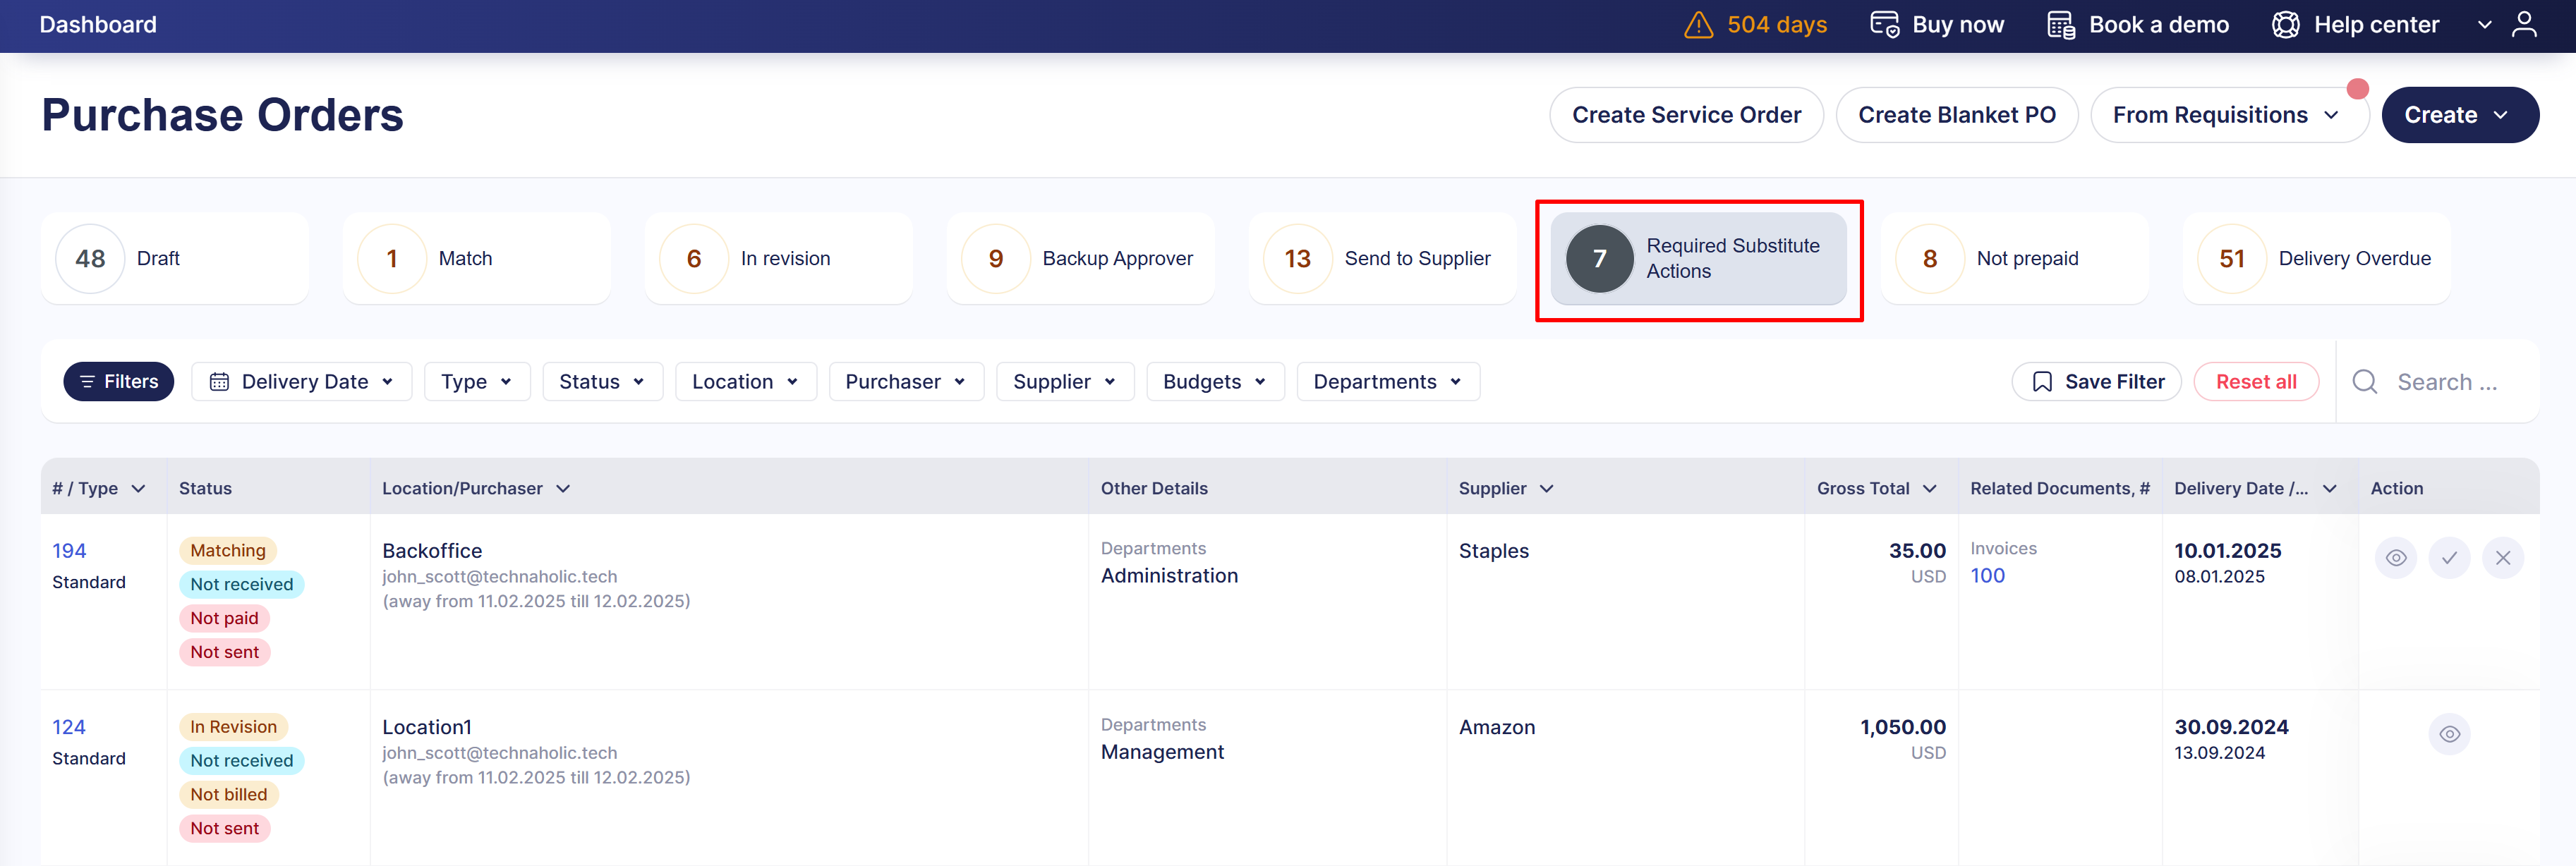The height and width of the screenshot is (866, 2576).
Task: Click the search magnifier icon
Action: click(2365, 382)
